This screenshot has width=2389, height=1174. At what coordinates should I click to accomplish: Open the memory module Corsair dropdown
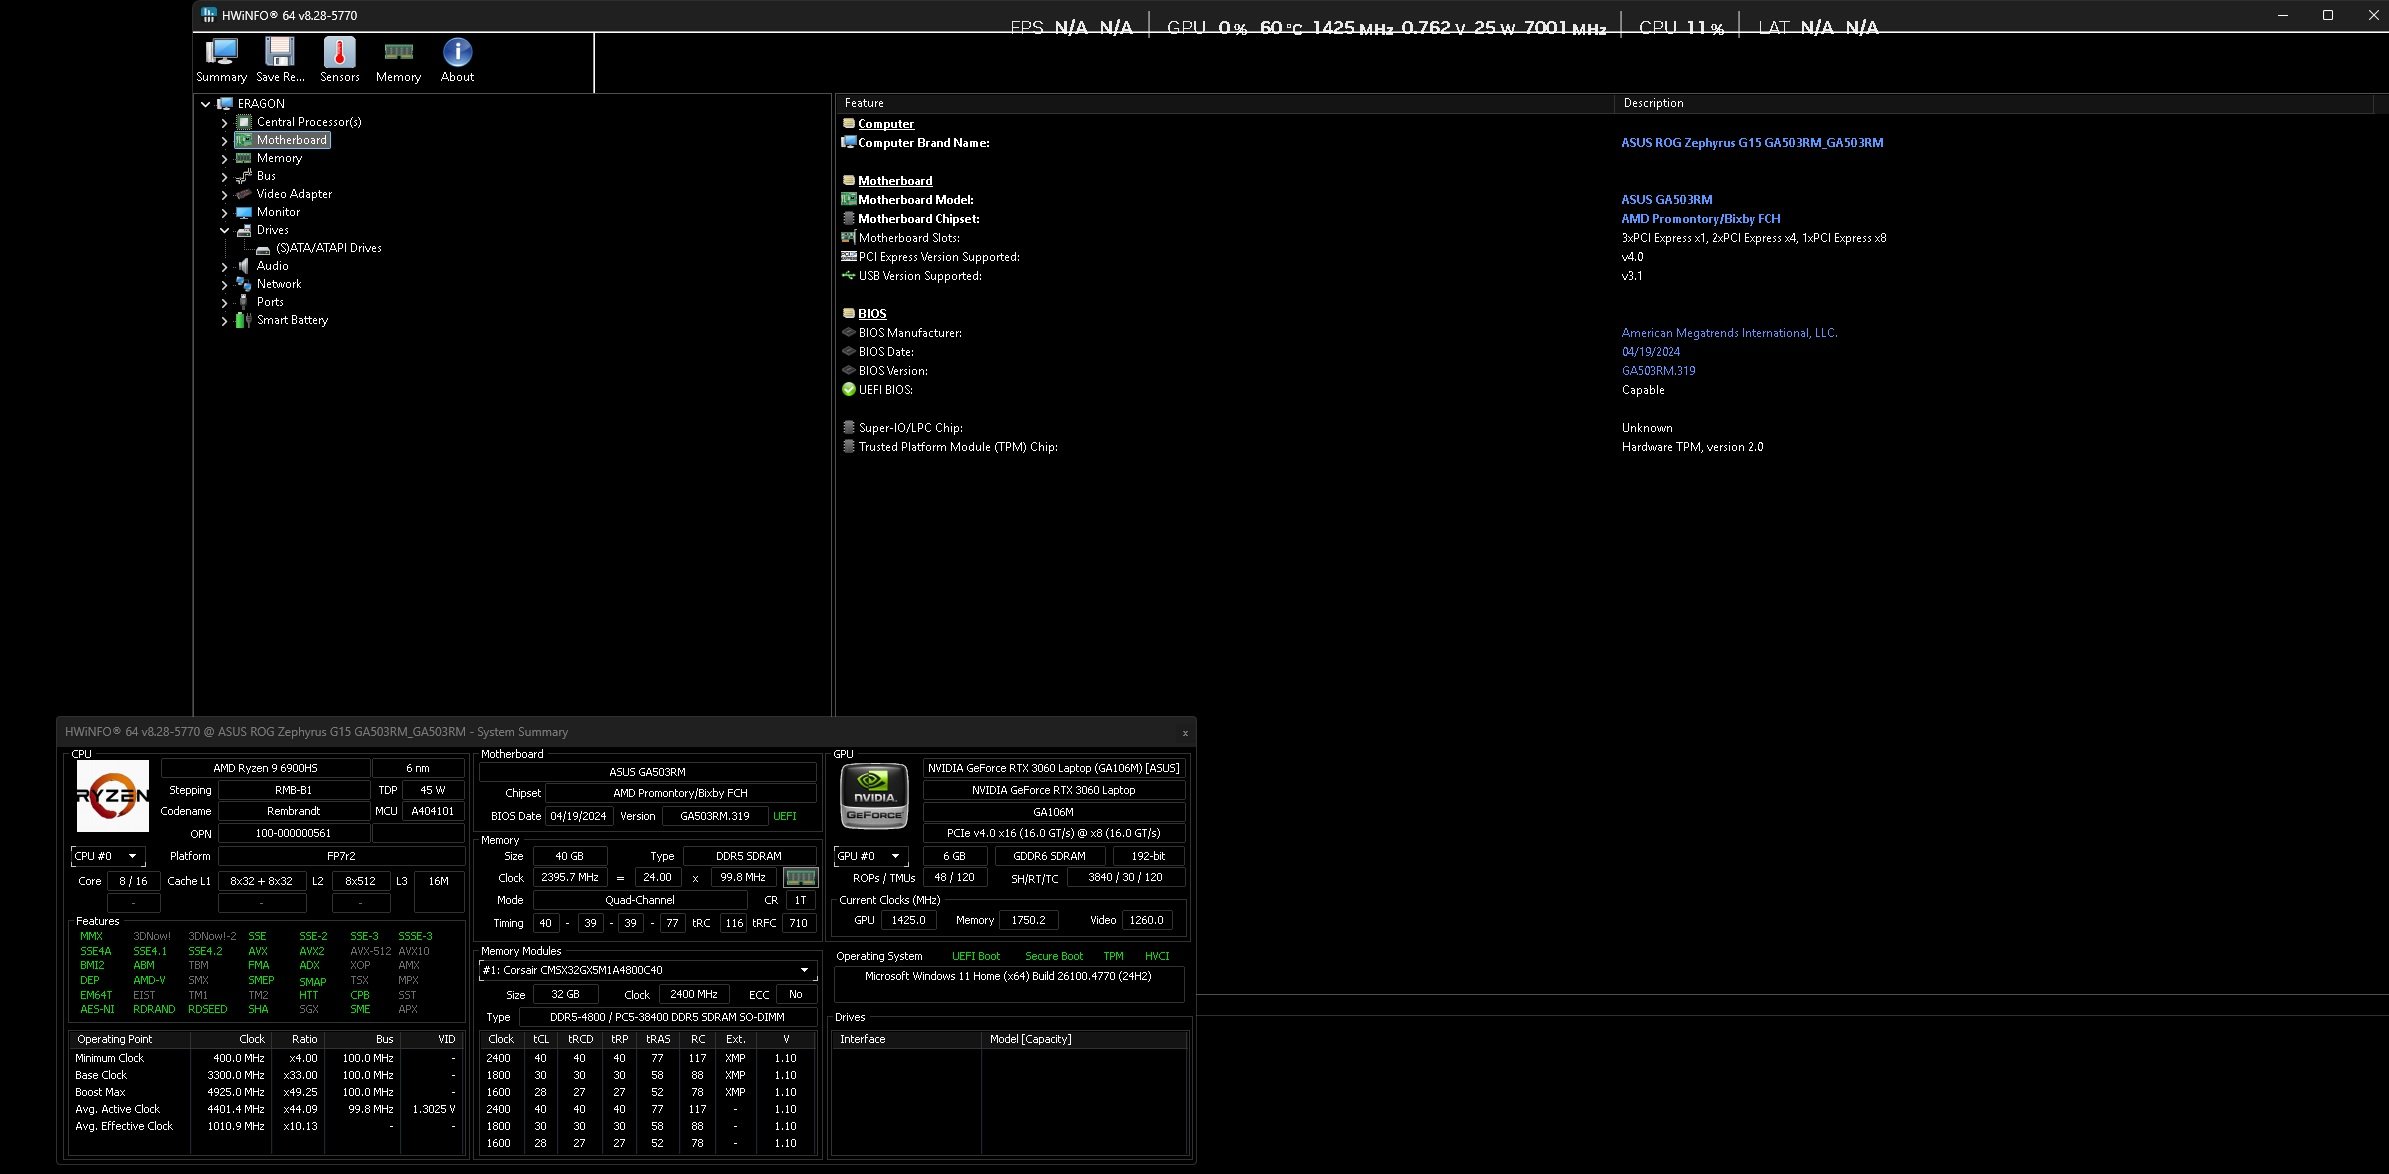647,970
